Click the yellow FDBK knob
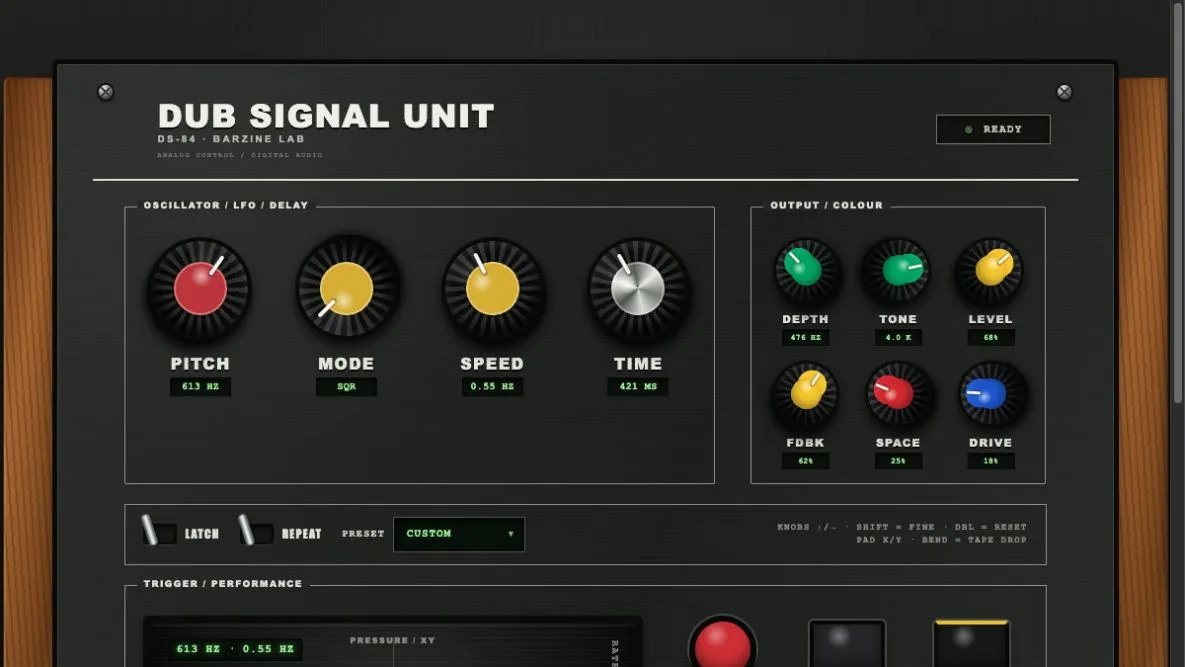 pos(805,394)
